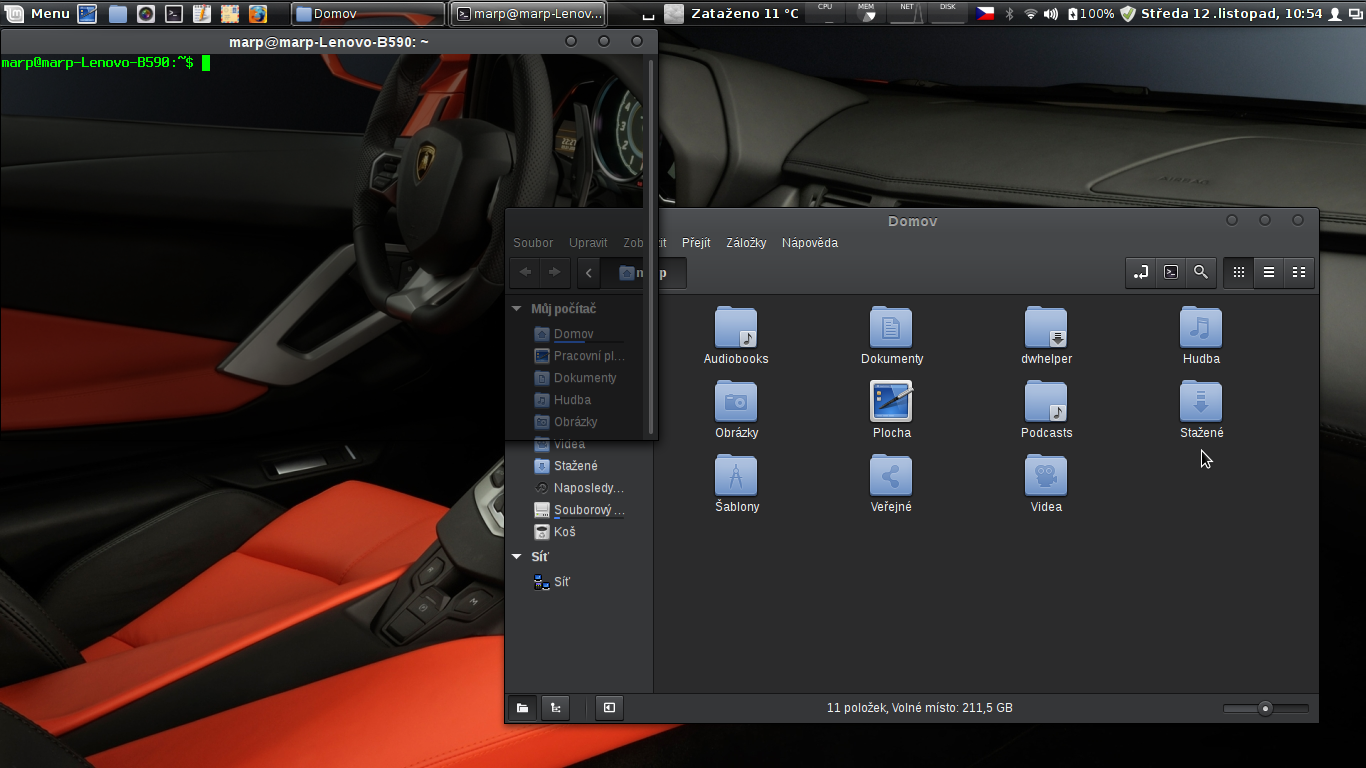This screenshot has height=768, width=1366.
Task: Open the Mint Menu button
Action: [38, 14]
